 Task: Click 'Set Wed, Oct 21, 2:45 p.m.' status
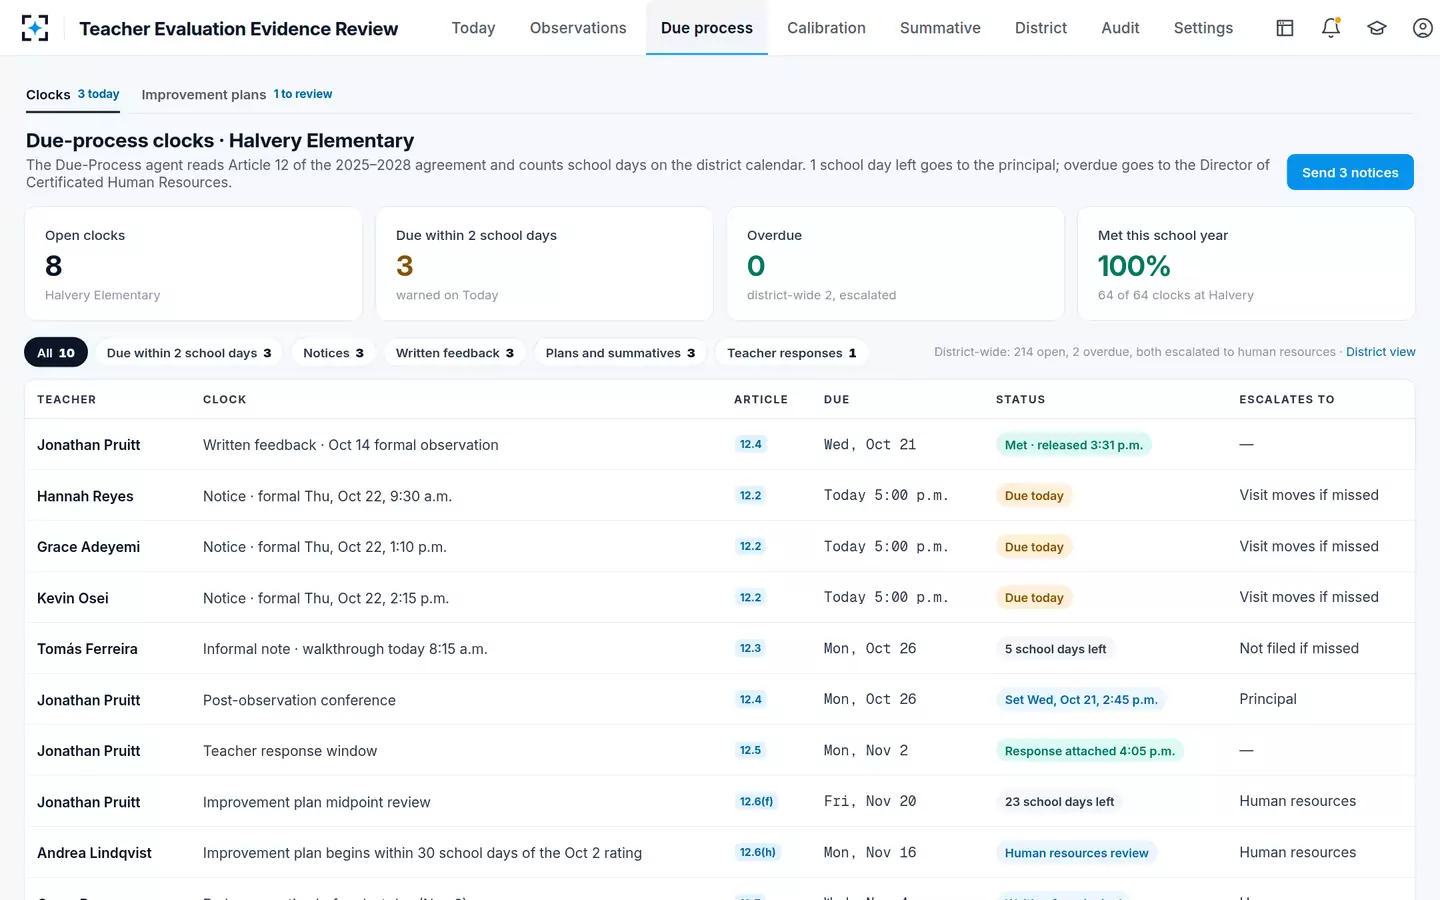coord(1081,700)
